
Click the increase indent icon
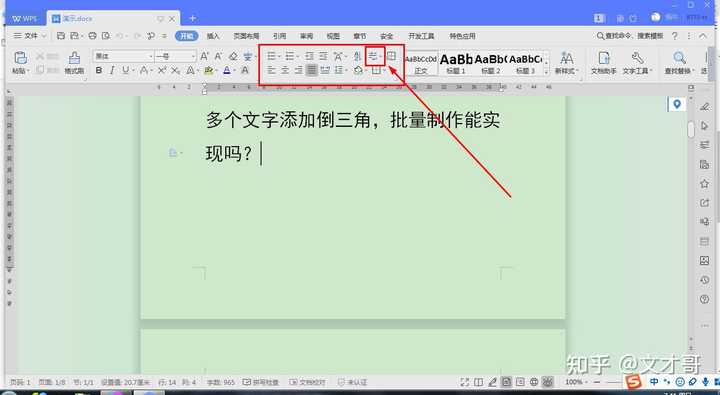[323, 56]
